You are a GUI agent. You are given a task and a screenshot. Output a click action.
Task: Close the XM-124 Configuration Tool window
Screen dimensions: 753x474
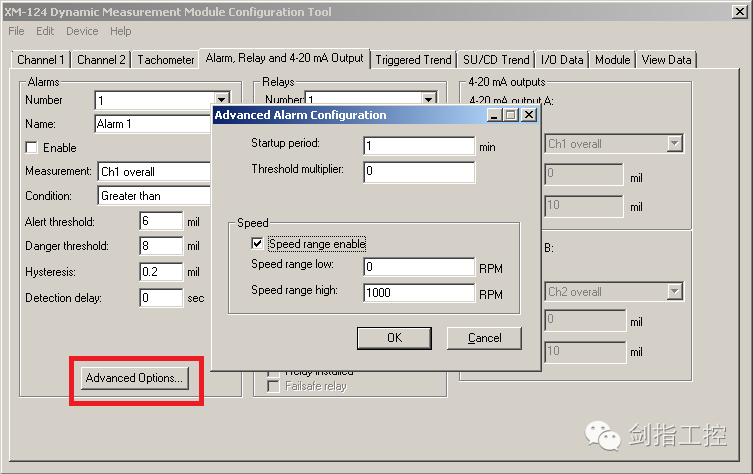pos(739,12)
